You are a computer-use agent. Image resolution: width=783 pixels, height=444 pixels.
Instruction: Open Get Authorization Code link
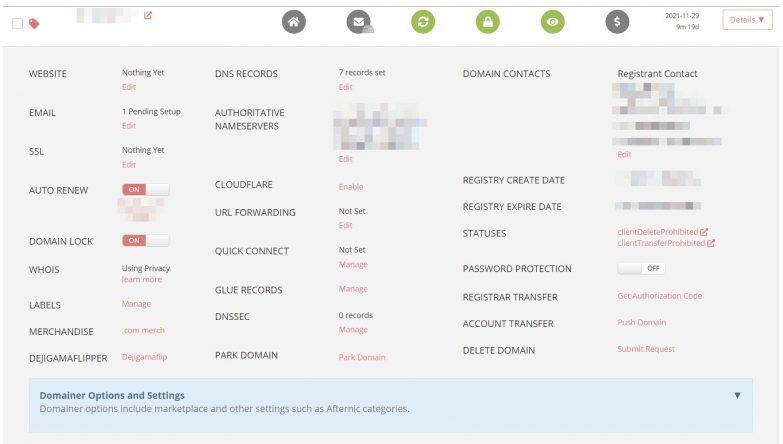659,296
